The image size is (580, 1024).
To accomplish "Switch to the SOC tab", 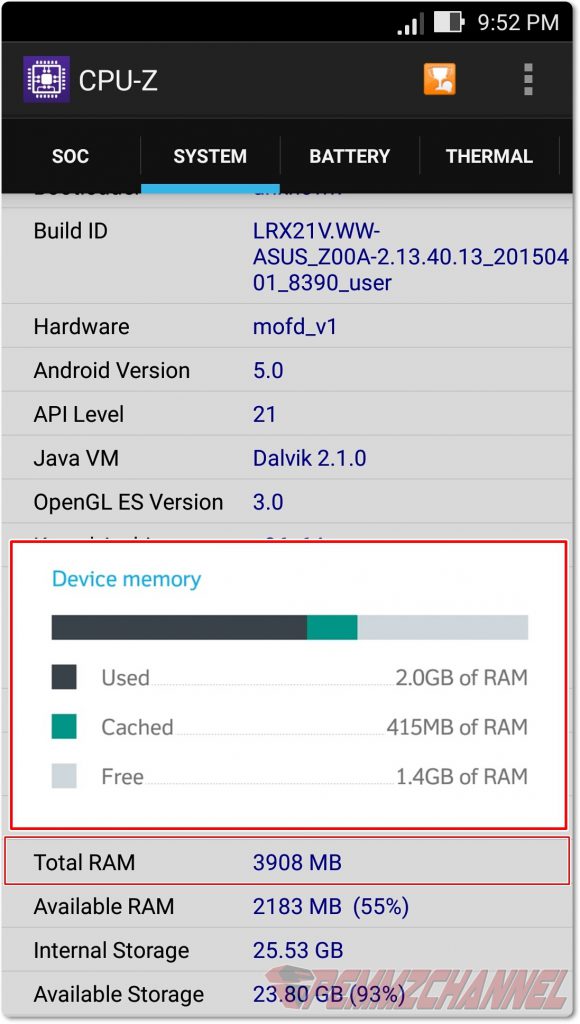I will click(x=70, y=156).
